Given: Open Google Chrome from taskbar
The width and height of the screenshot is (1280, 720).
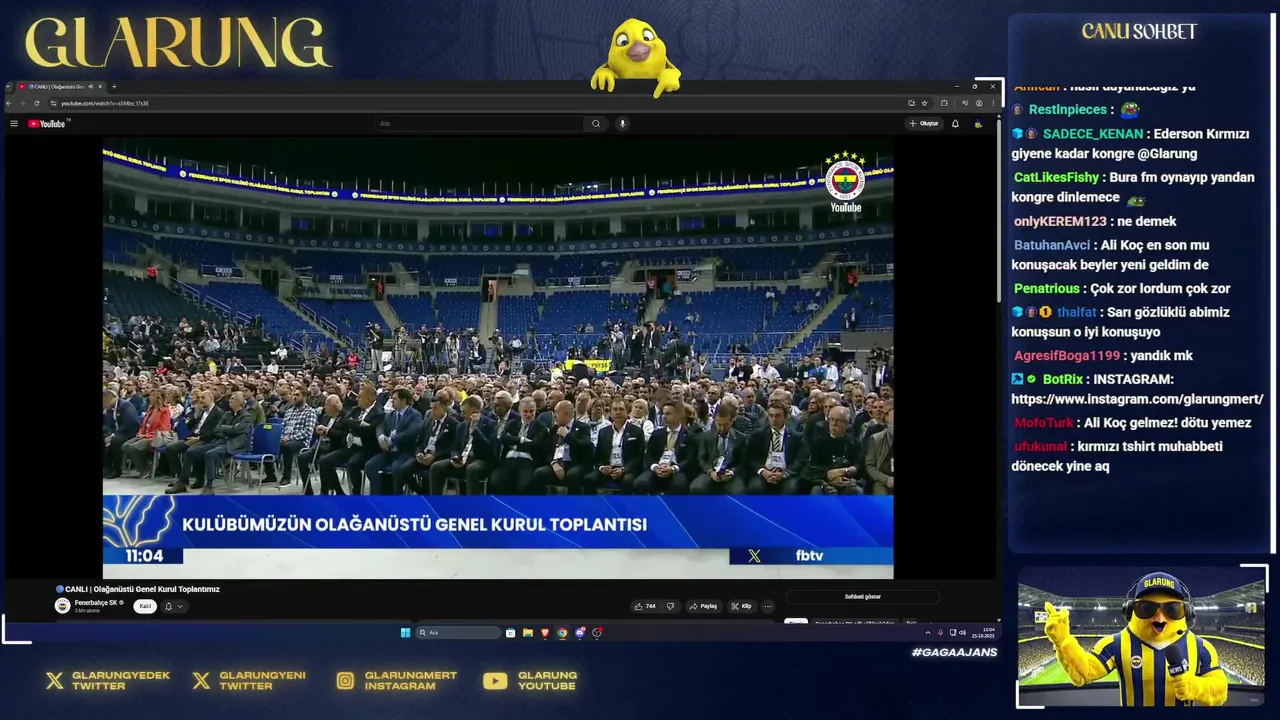Looking at the screenshot, I should click(562, 633).
